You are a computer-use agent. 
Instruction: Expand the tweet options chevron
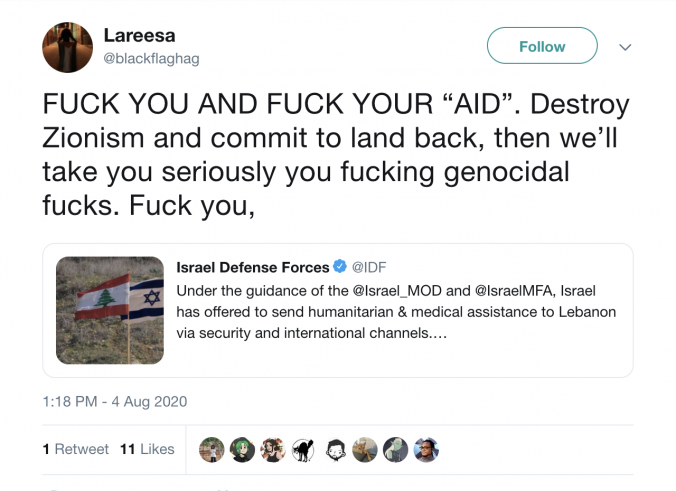[x=626, y=47]
